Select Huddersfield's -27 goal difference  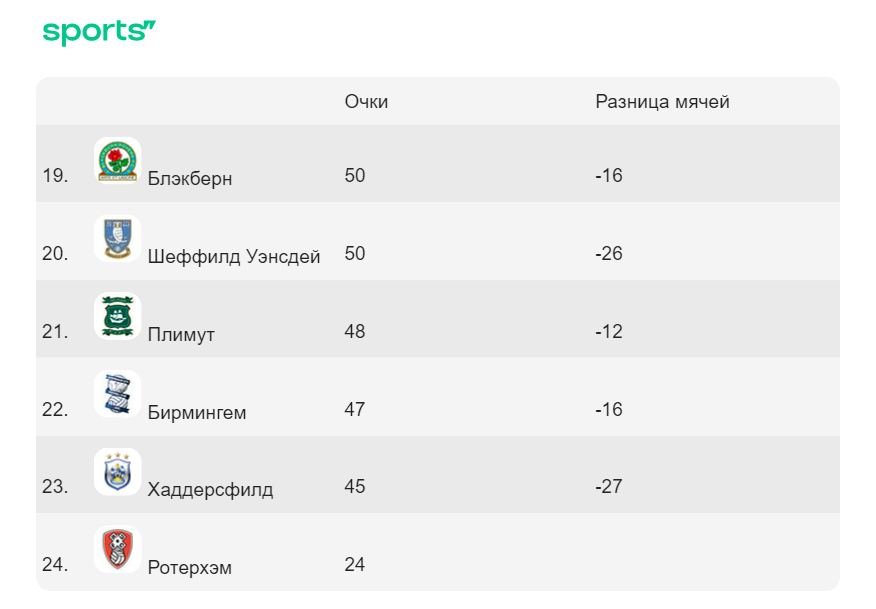[x=608, y=486]
